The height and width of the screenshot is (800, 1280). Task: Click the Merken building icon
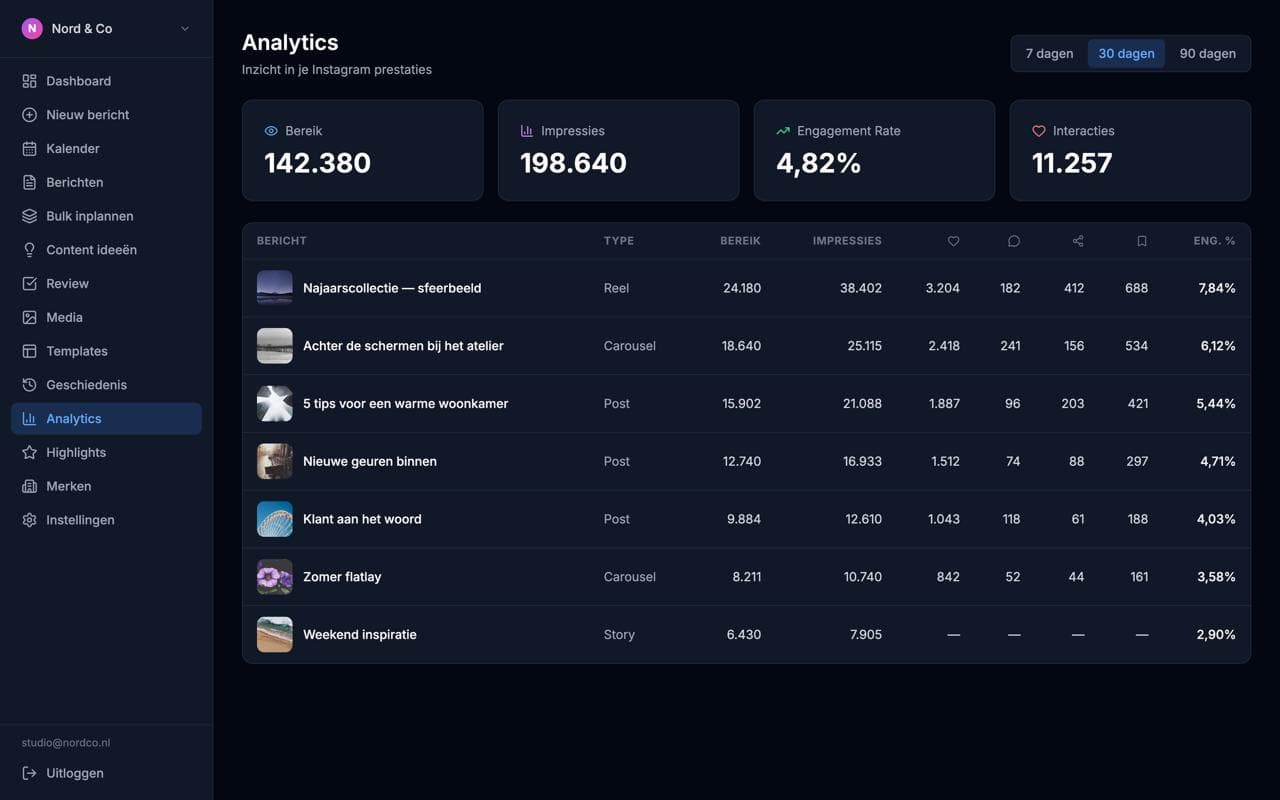pyautogui.click(x=29, y=486)
